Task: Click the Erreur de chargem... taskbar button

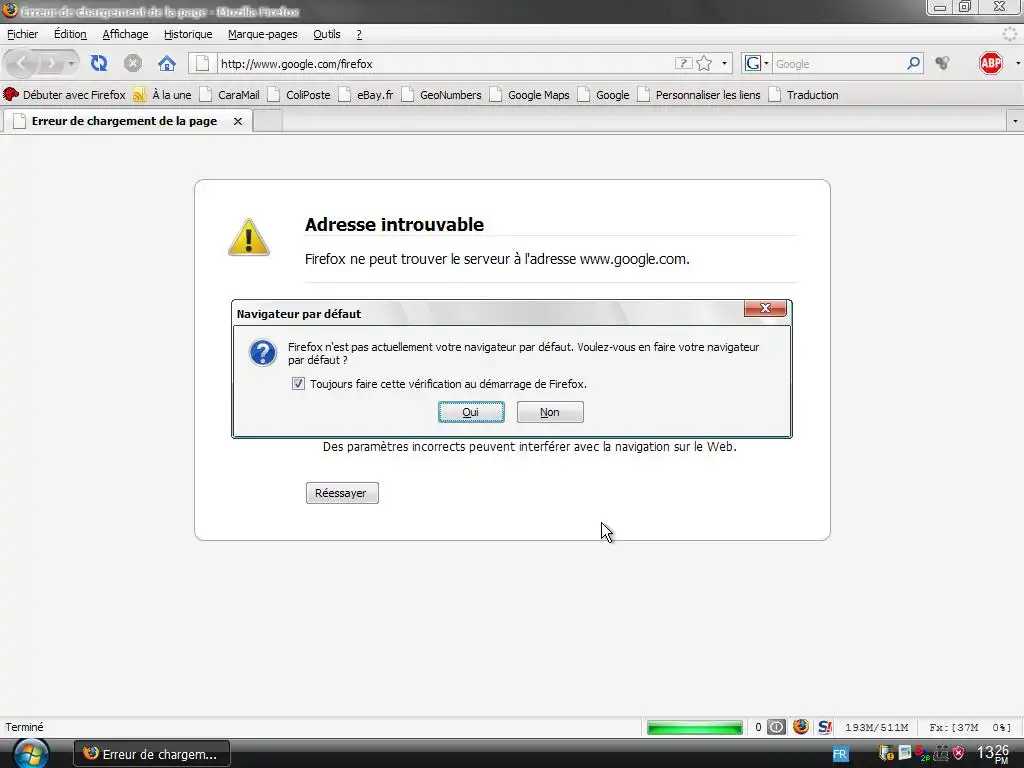Action: click(152, 754)
